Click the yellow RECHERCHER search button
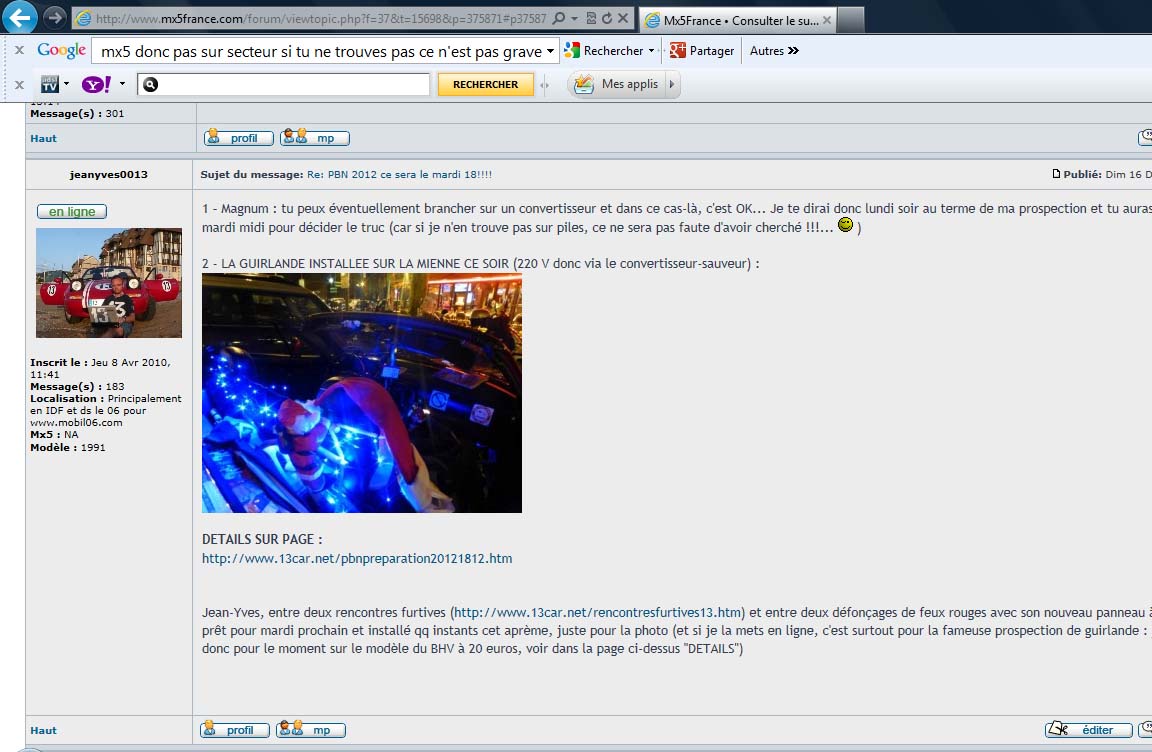The height and width of the screenshot is (752, 1152). pos(485,85)
